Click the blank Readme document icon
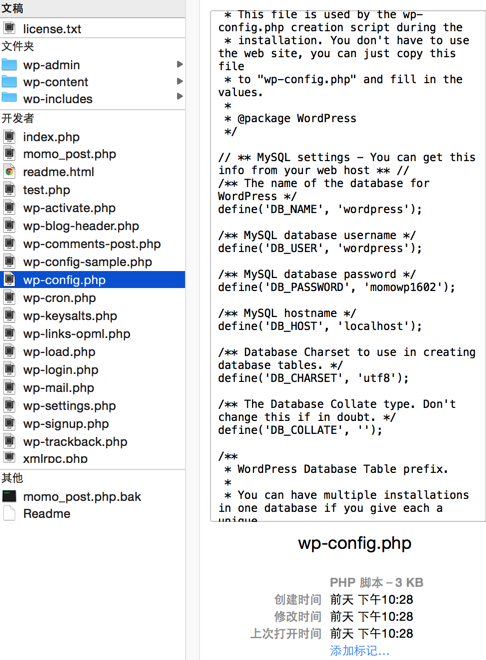Viewport: 486px width, 660px height. point(9,513)
